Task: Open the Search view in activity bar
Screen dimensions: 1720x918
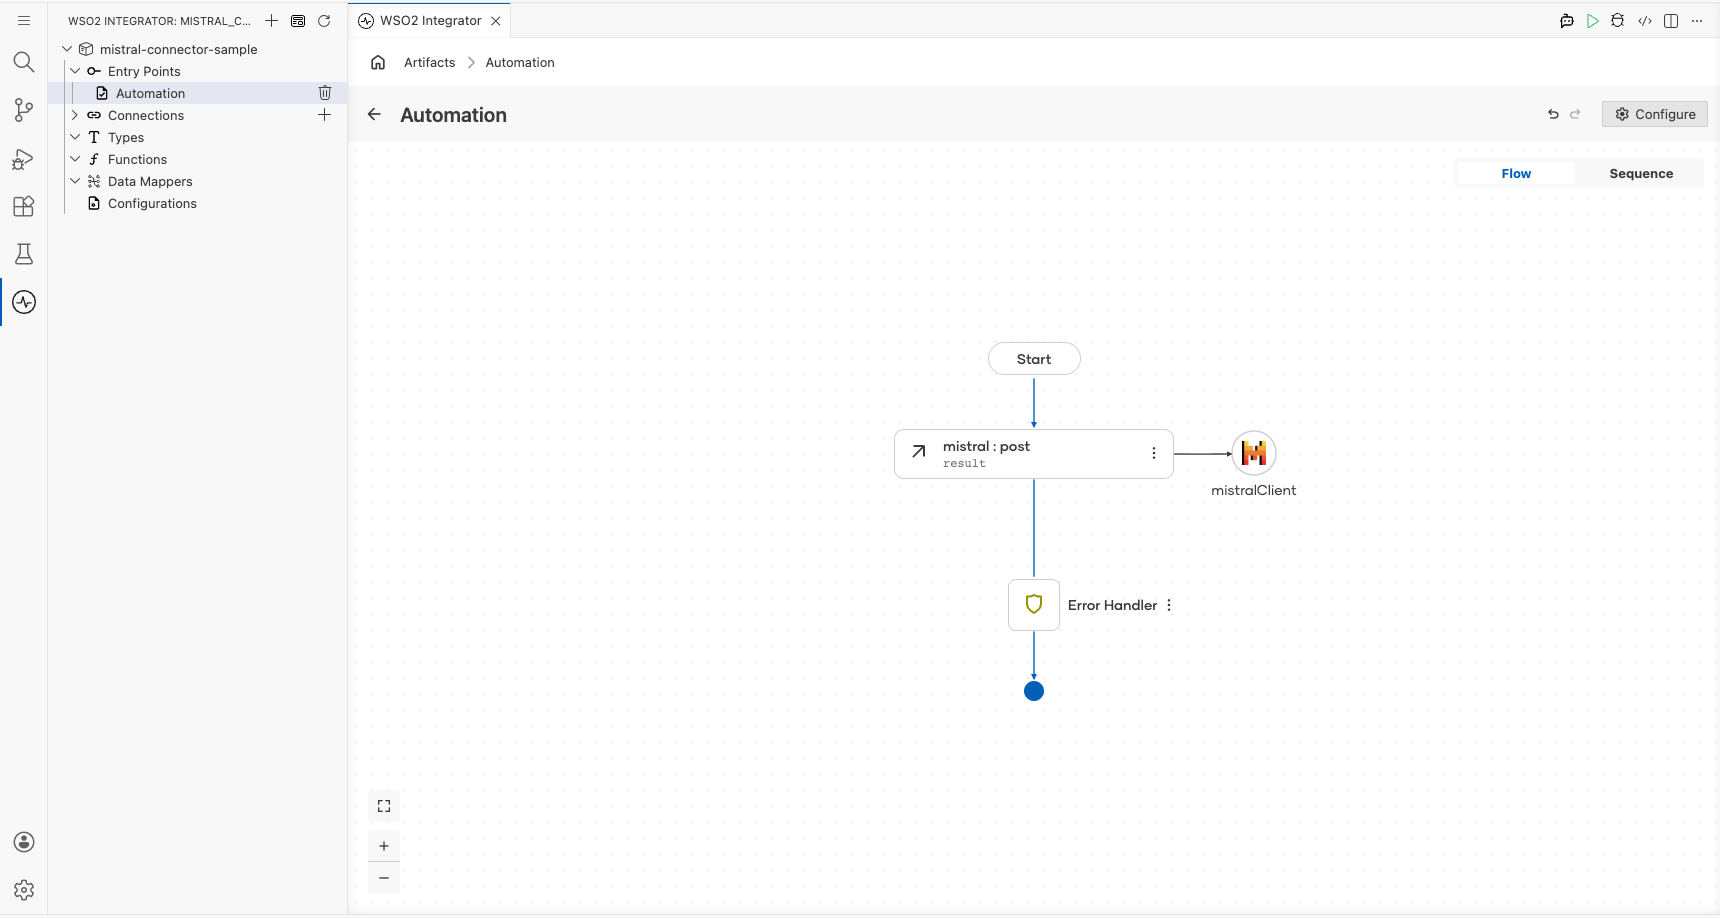Action: (24, 62)
